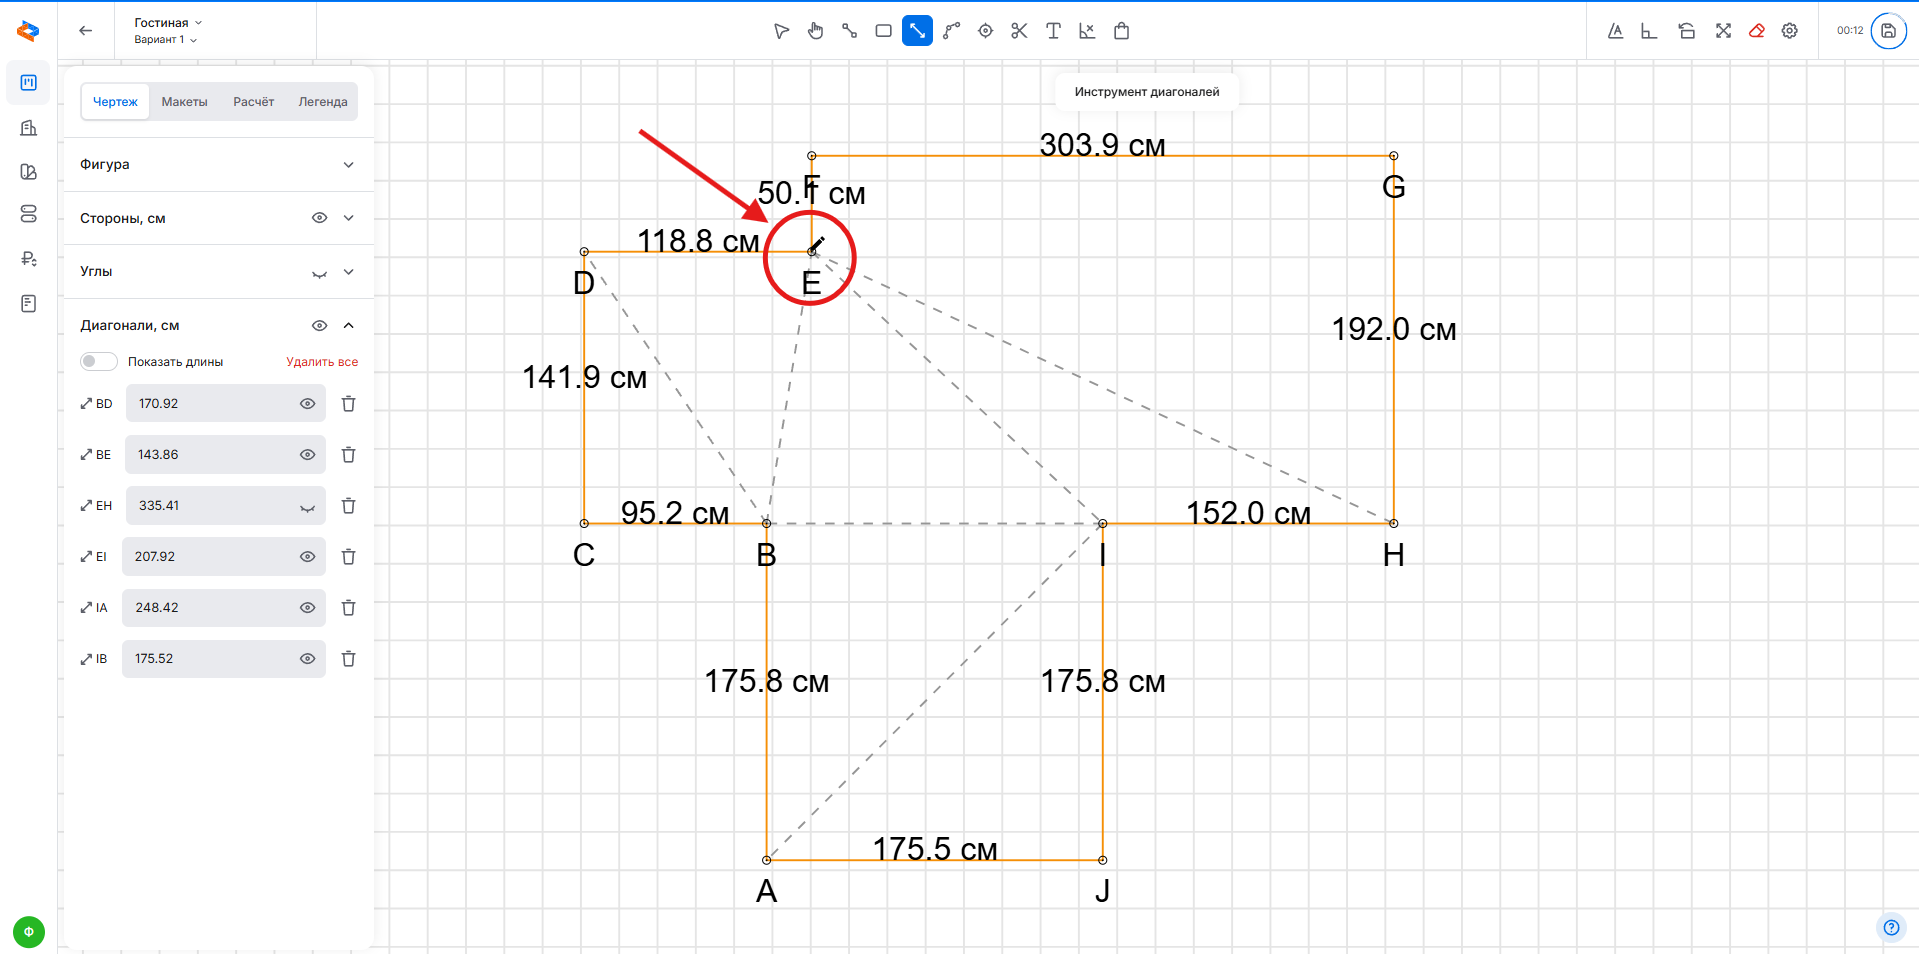The width and height of the screenshot is (1919, 954).
Task: Show the hidden EH diagonal
Action: [x=307, y=507]
